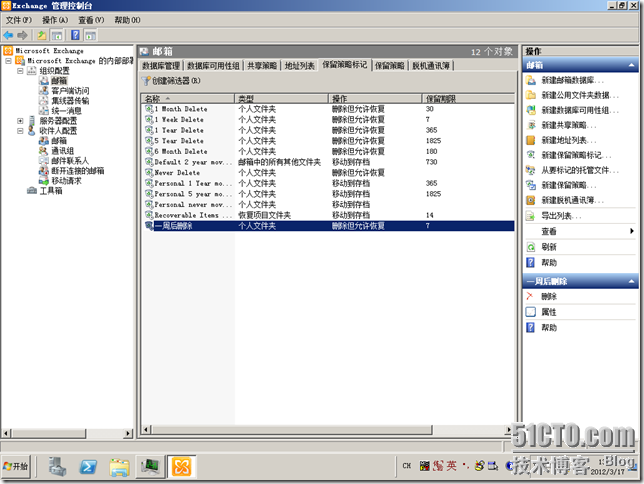Open PowerShell from the taskbar

click(x=88, y=467)
